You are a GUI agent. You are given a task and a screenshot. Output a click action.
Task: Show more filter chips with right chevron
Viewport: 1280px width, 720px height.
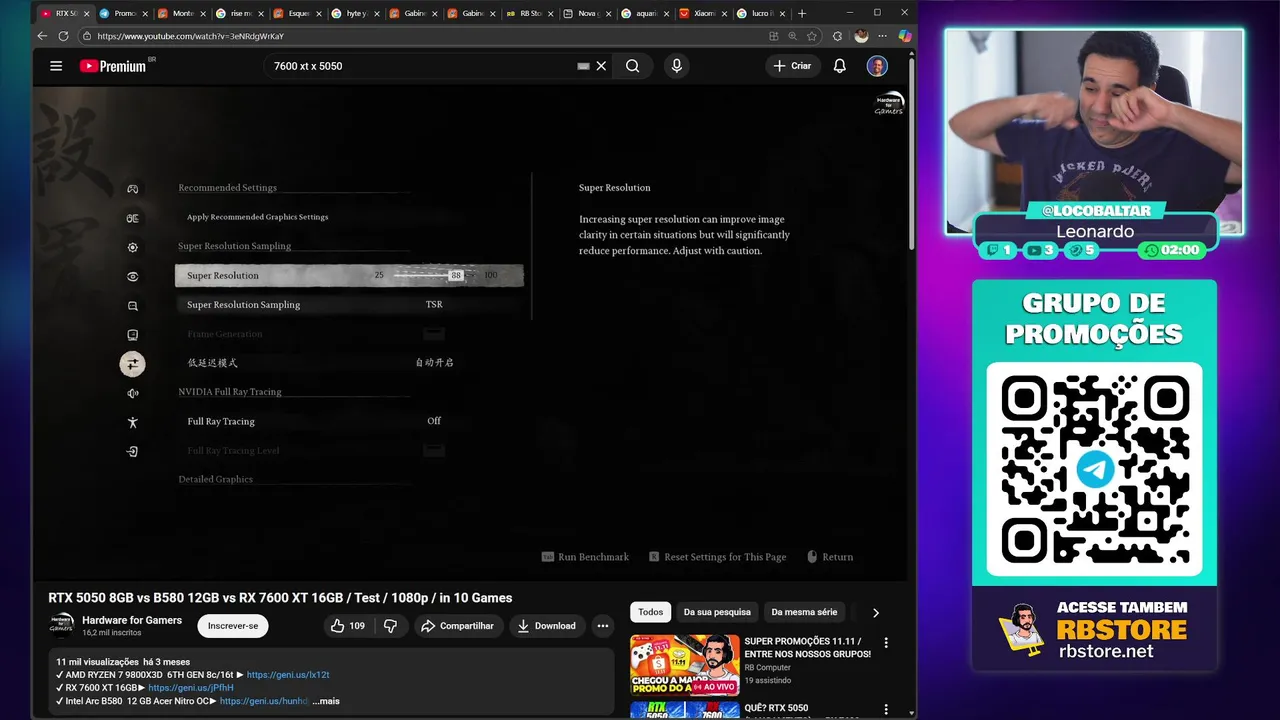[876, 612]
